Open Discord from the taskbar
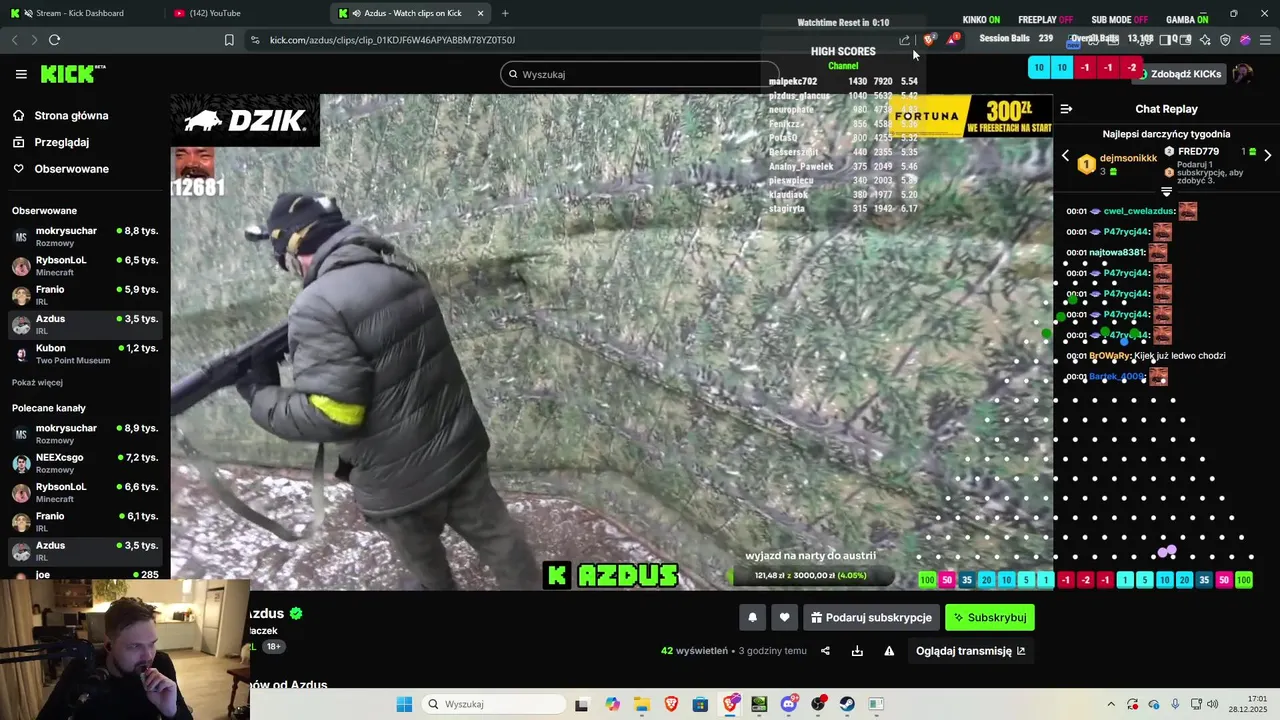This screenshot has height=720, width=1280. coord(789,704)
